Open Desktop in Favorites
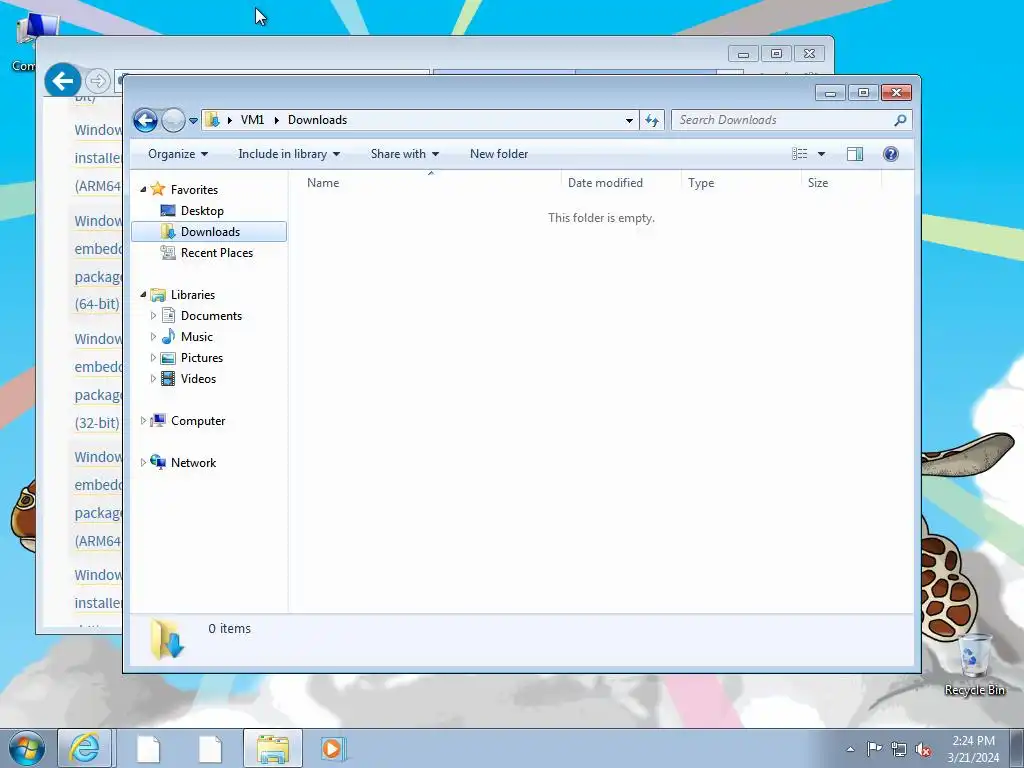Viewport: 1024px width, 768px height. pos(202,211)
